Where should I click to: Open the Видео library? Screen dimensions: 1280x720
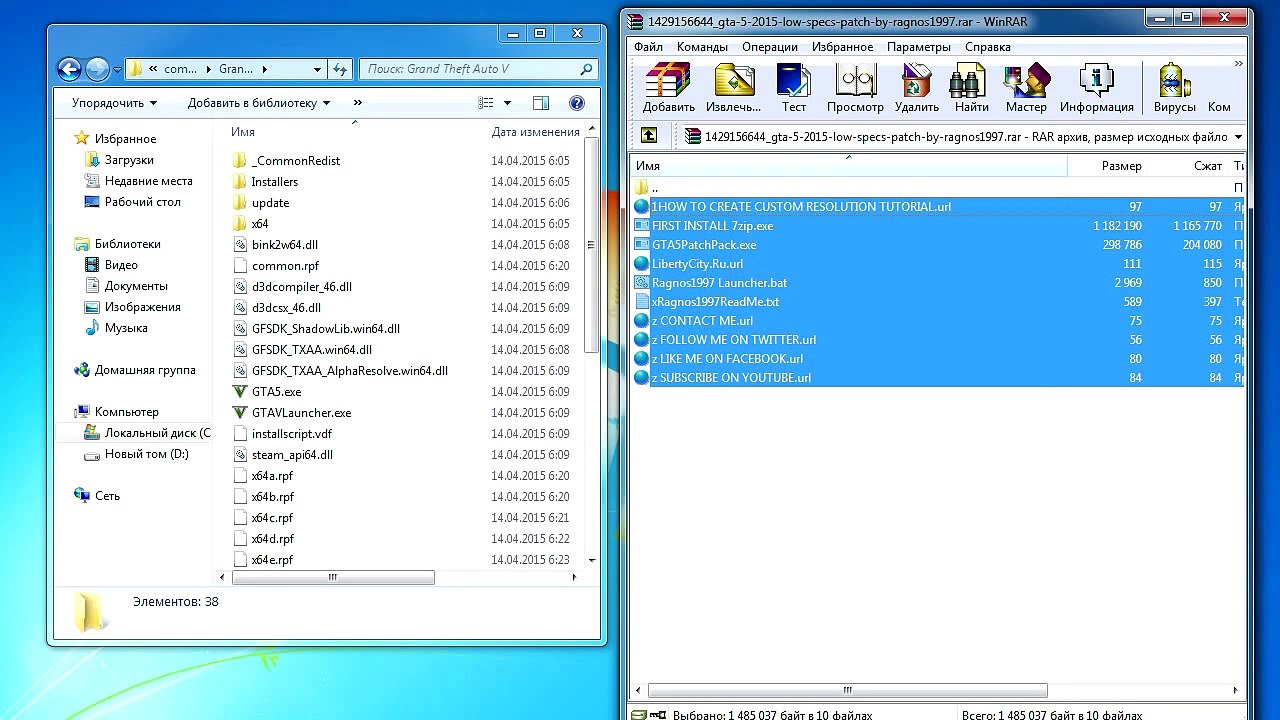click(121, 265)
